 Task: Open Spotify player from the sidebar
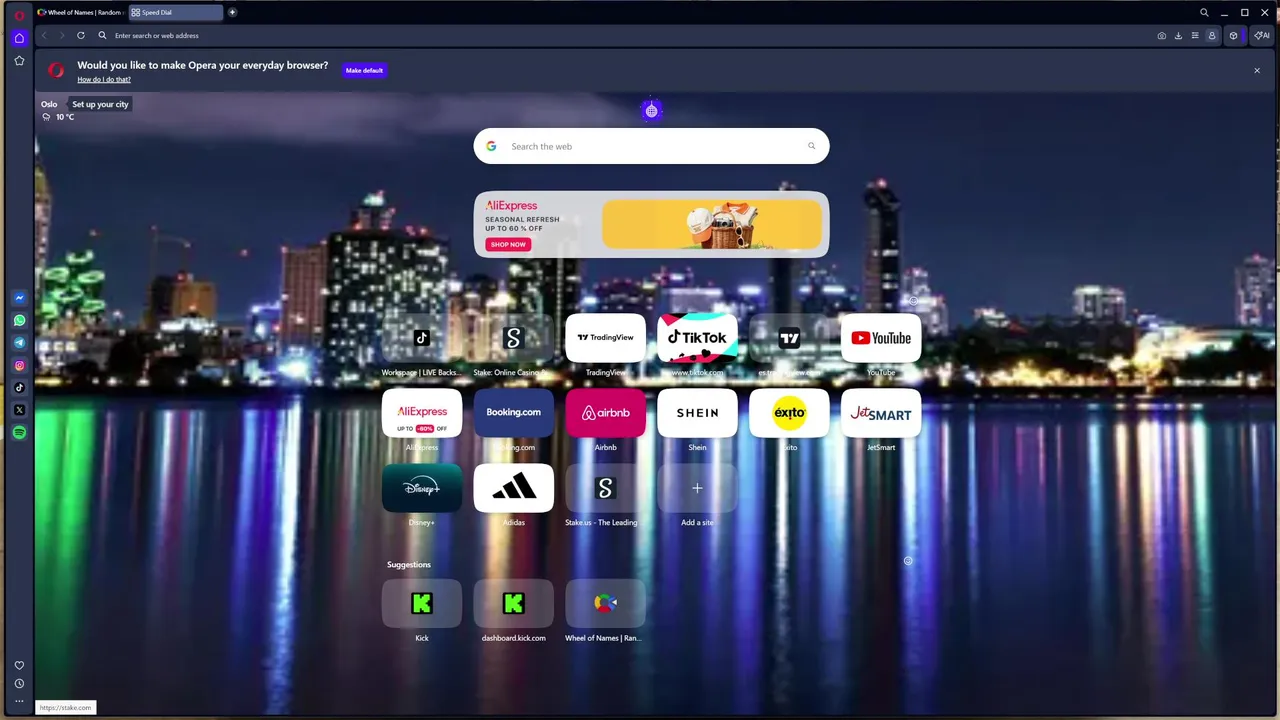(19, 433)
